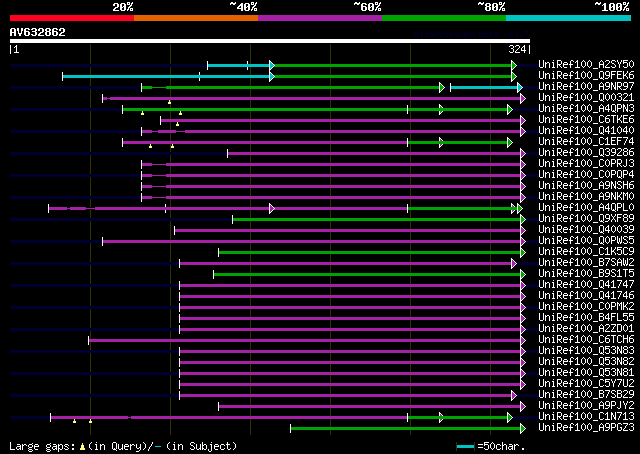Viewport: 640px width, 454px height.
Task: Select the UniRef100_C0PRJ3 label
Action: [x=586, y=164]
